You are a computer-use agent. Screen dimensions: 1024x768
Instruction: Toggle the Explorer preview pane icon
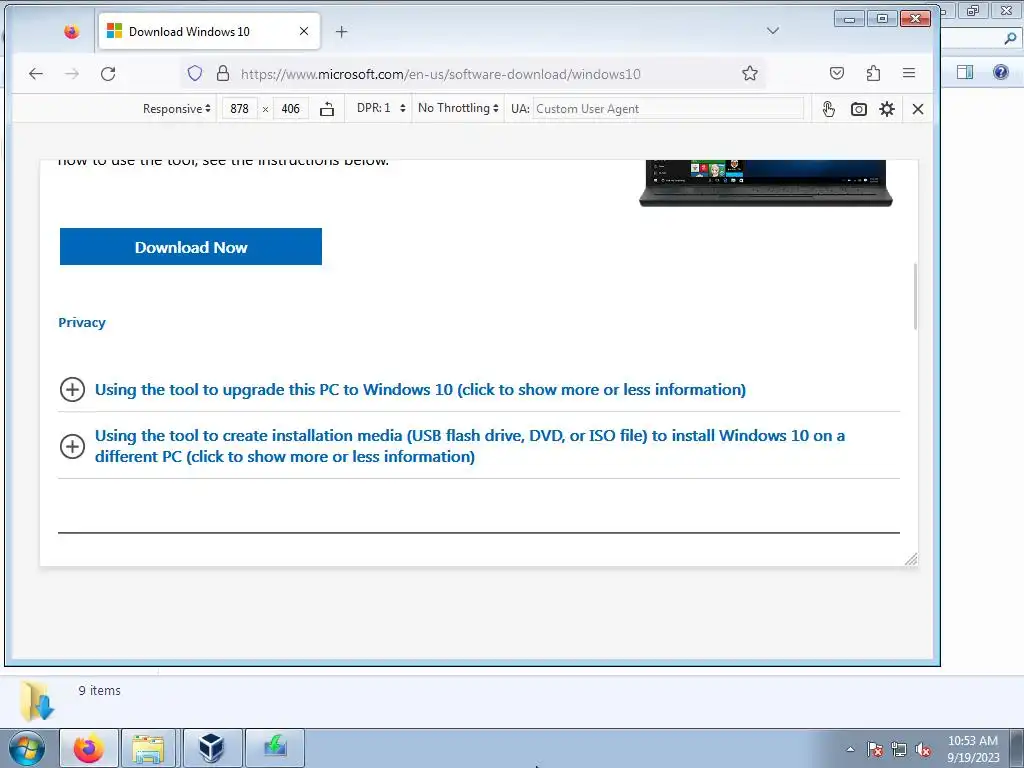tap(965, 72)
